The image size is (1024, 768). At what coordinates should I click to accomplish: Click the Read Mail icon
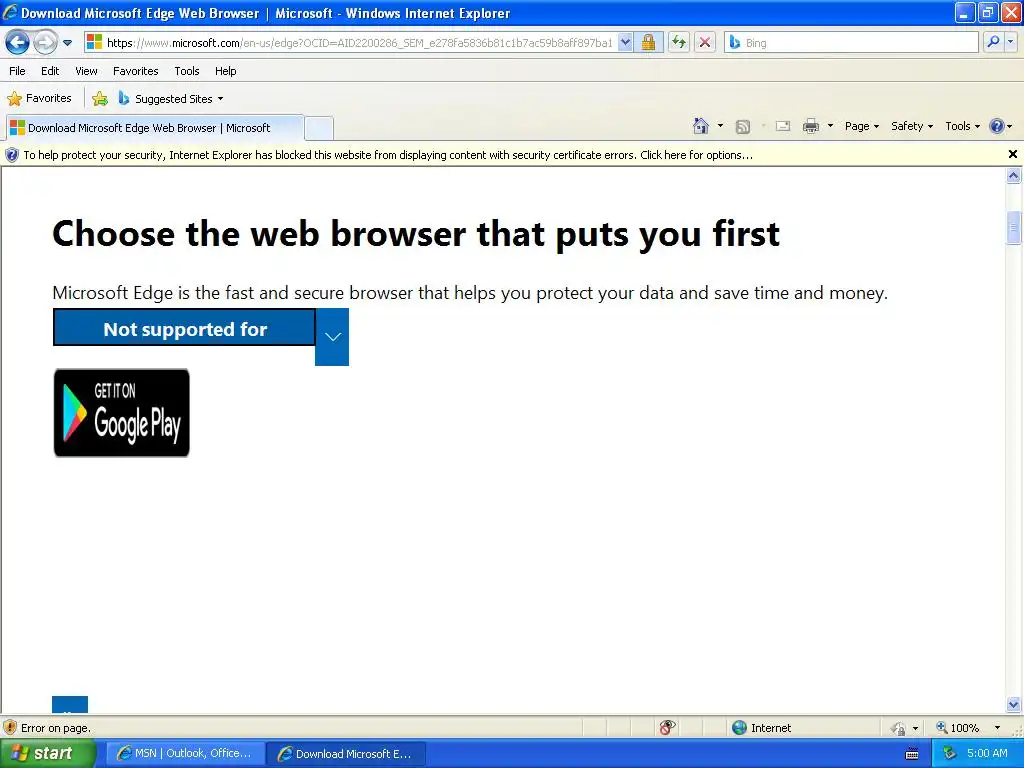coord(783,126)
